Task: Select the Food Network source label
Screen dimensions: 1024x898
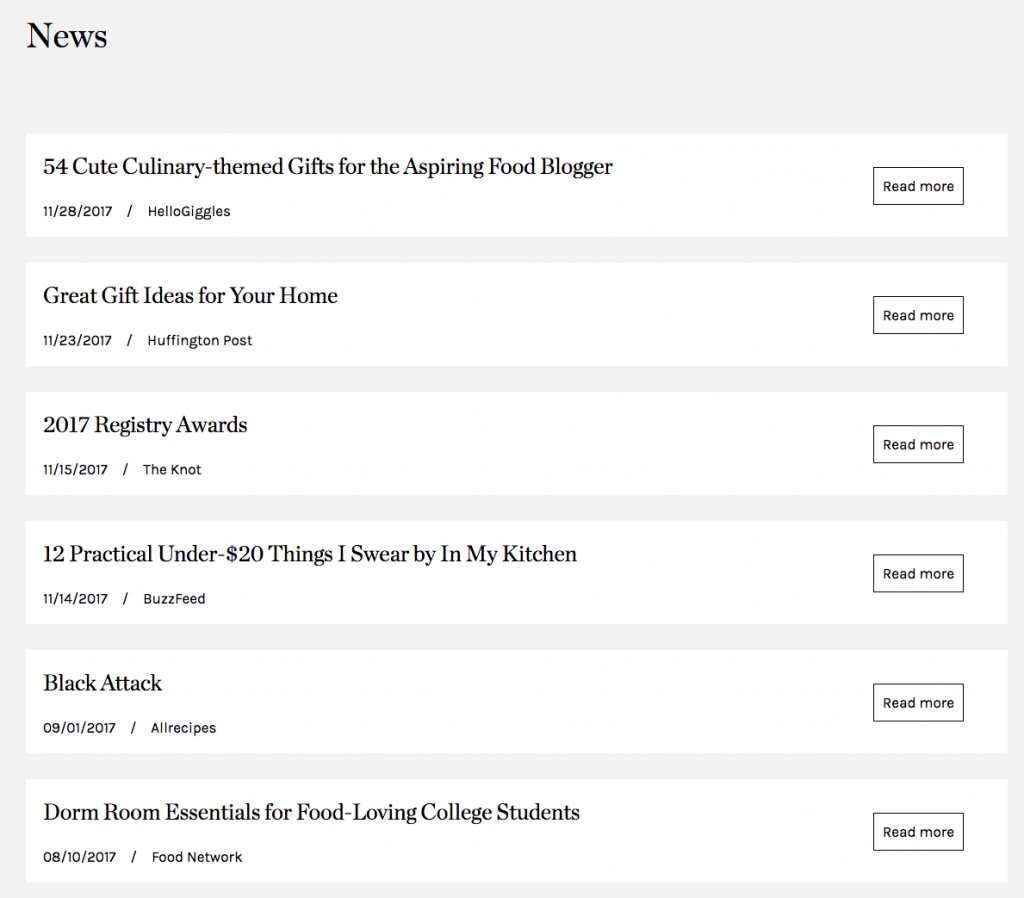Action: [x=197, y=857]
